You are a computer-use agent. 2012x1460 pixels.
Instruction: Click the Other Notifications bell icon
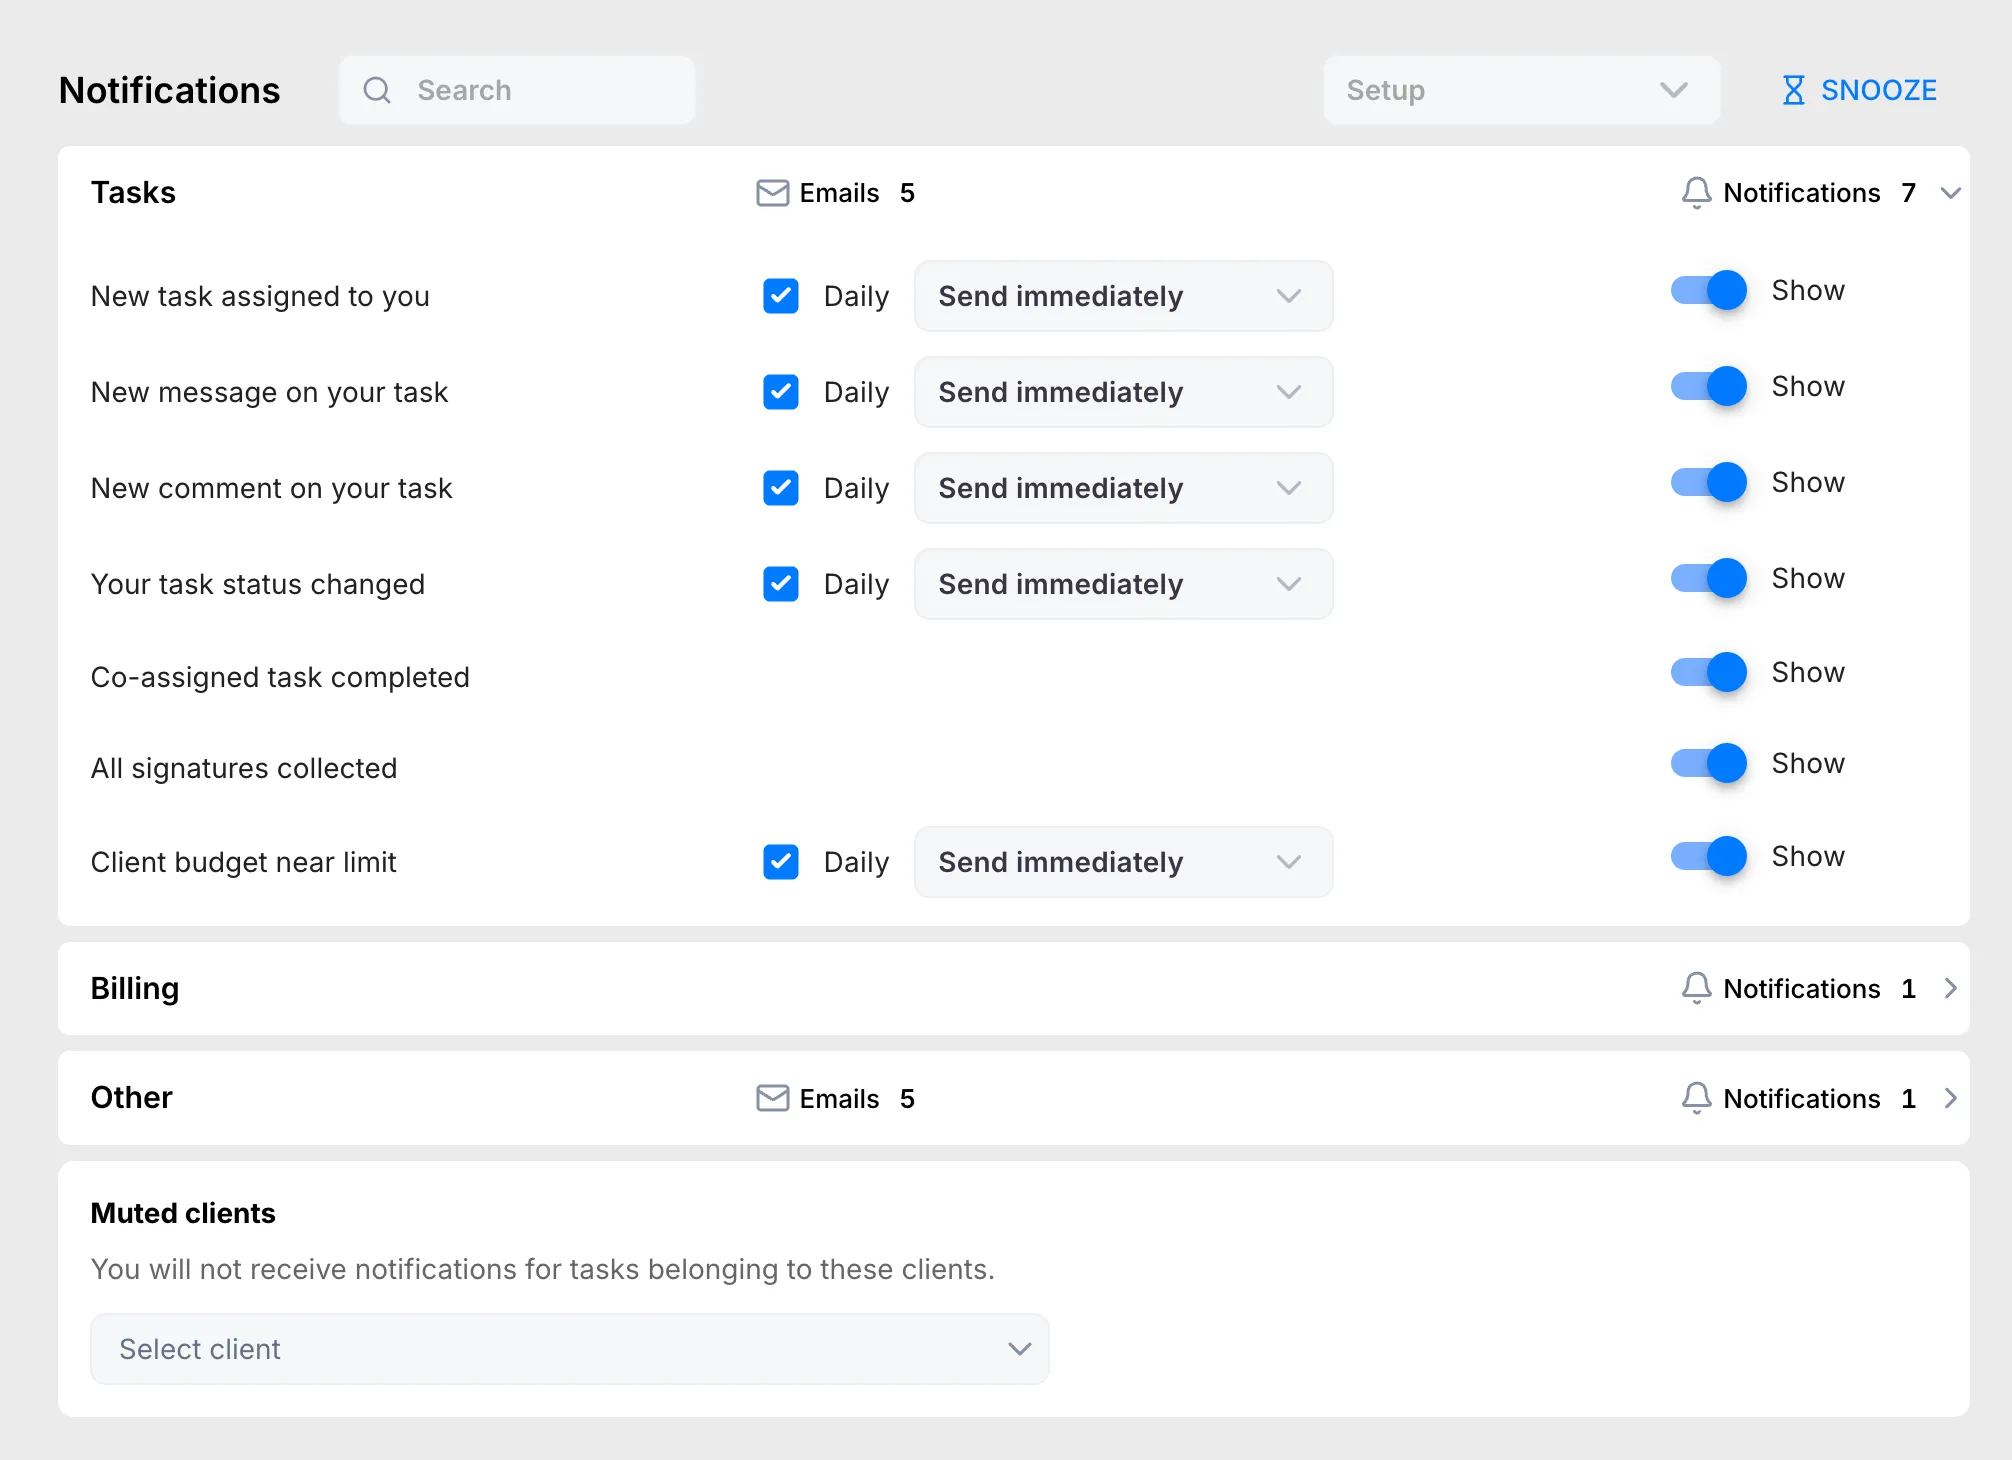pos(1696,1098)
